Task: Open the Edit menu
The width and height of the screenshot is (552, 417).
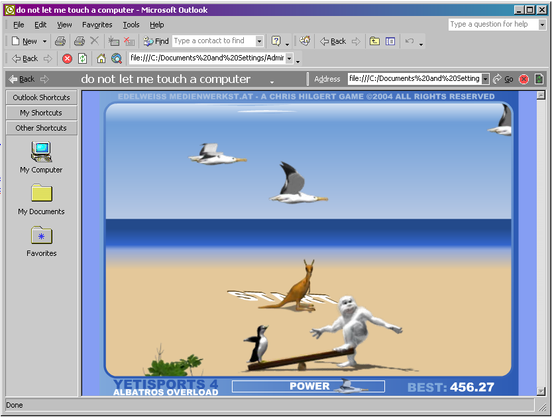Action: click(40, 25)
